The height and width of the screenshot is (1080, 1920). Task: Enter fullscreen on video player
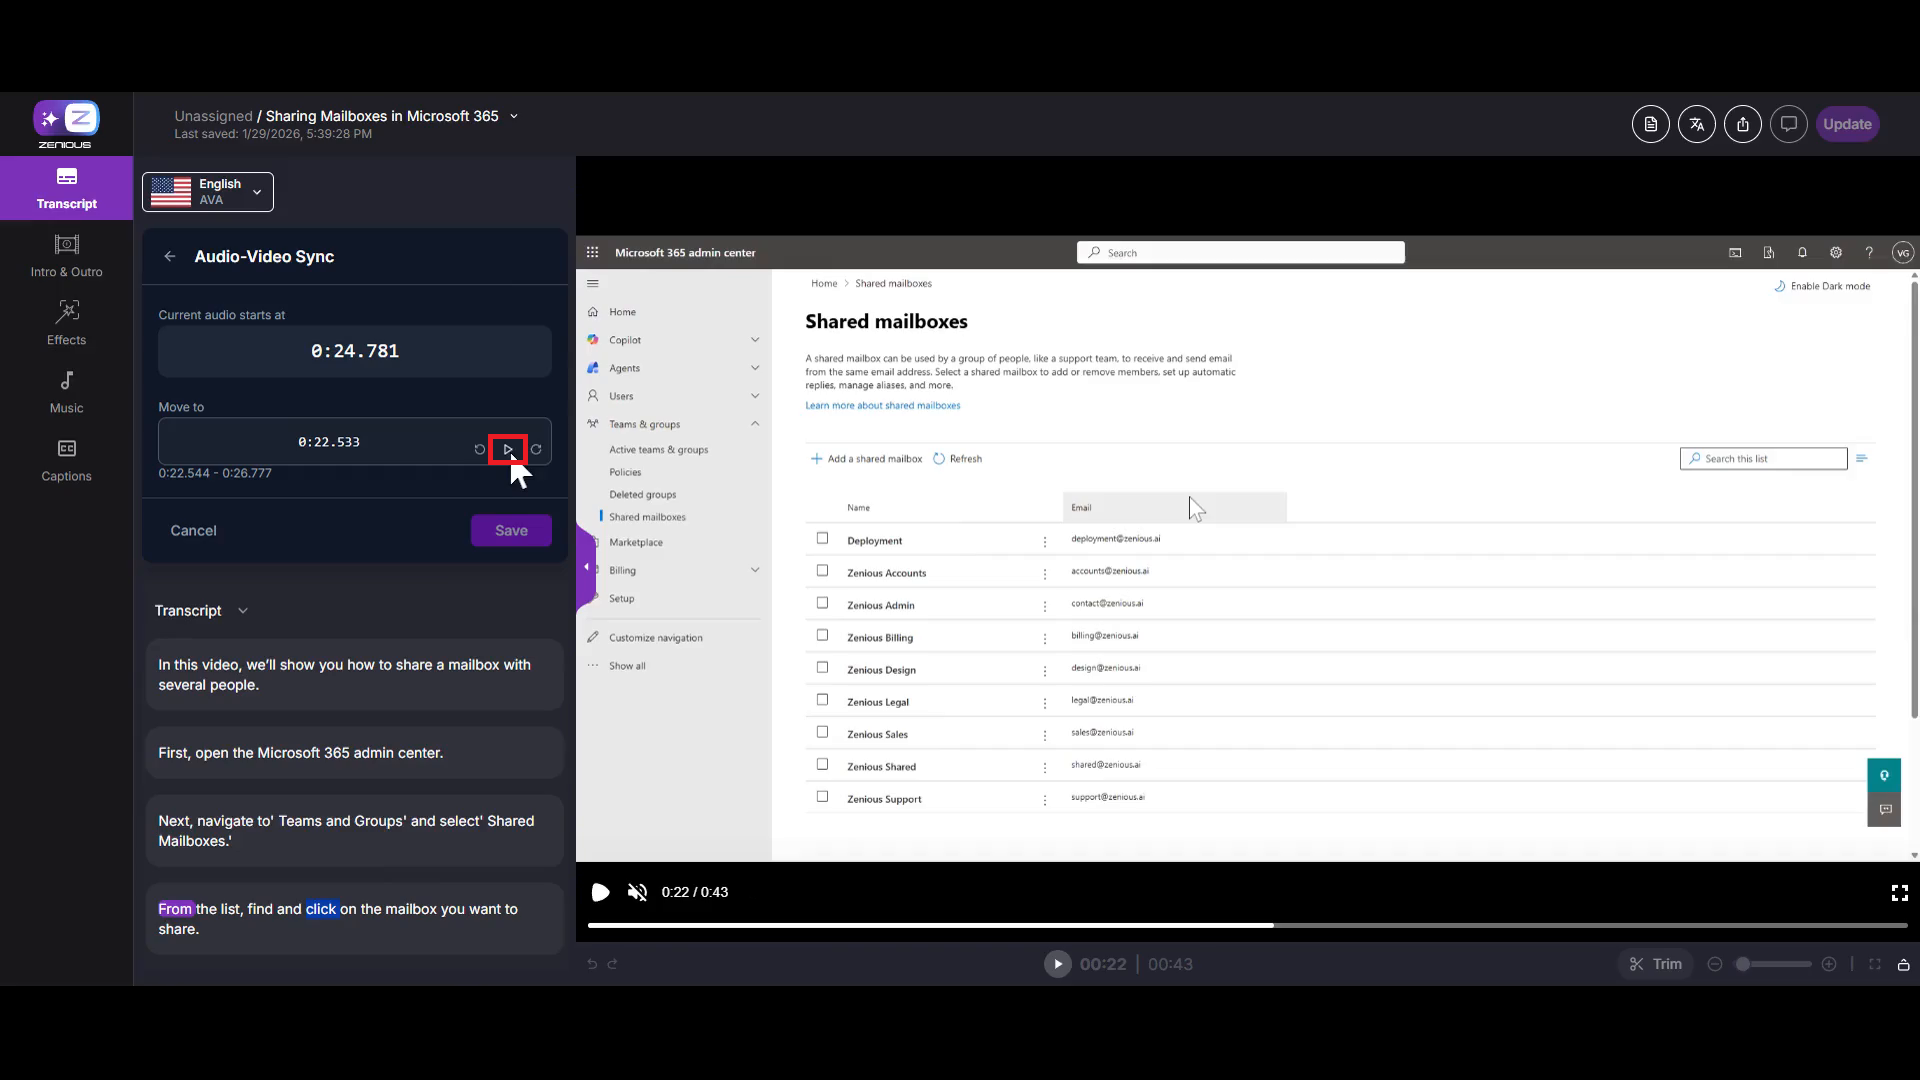tap(1899, 892)
